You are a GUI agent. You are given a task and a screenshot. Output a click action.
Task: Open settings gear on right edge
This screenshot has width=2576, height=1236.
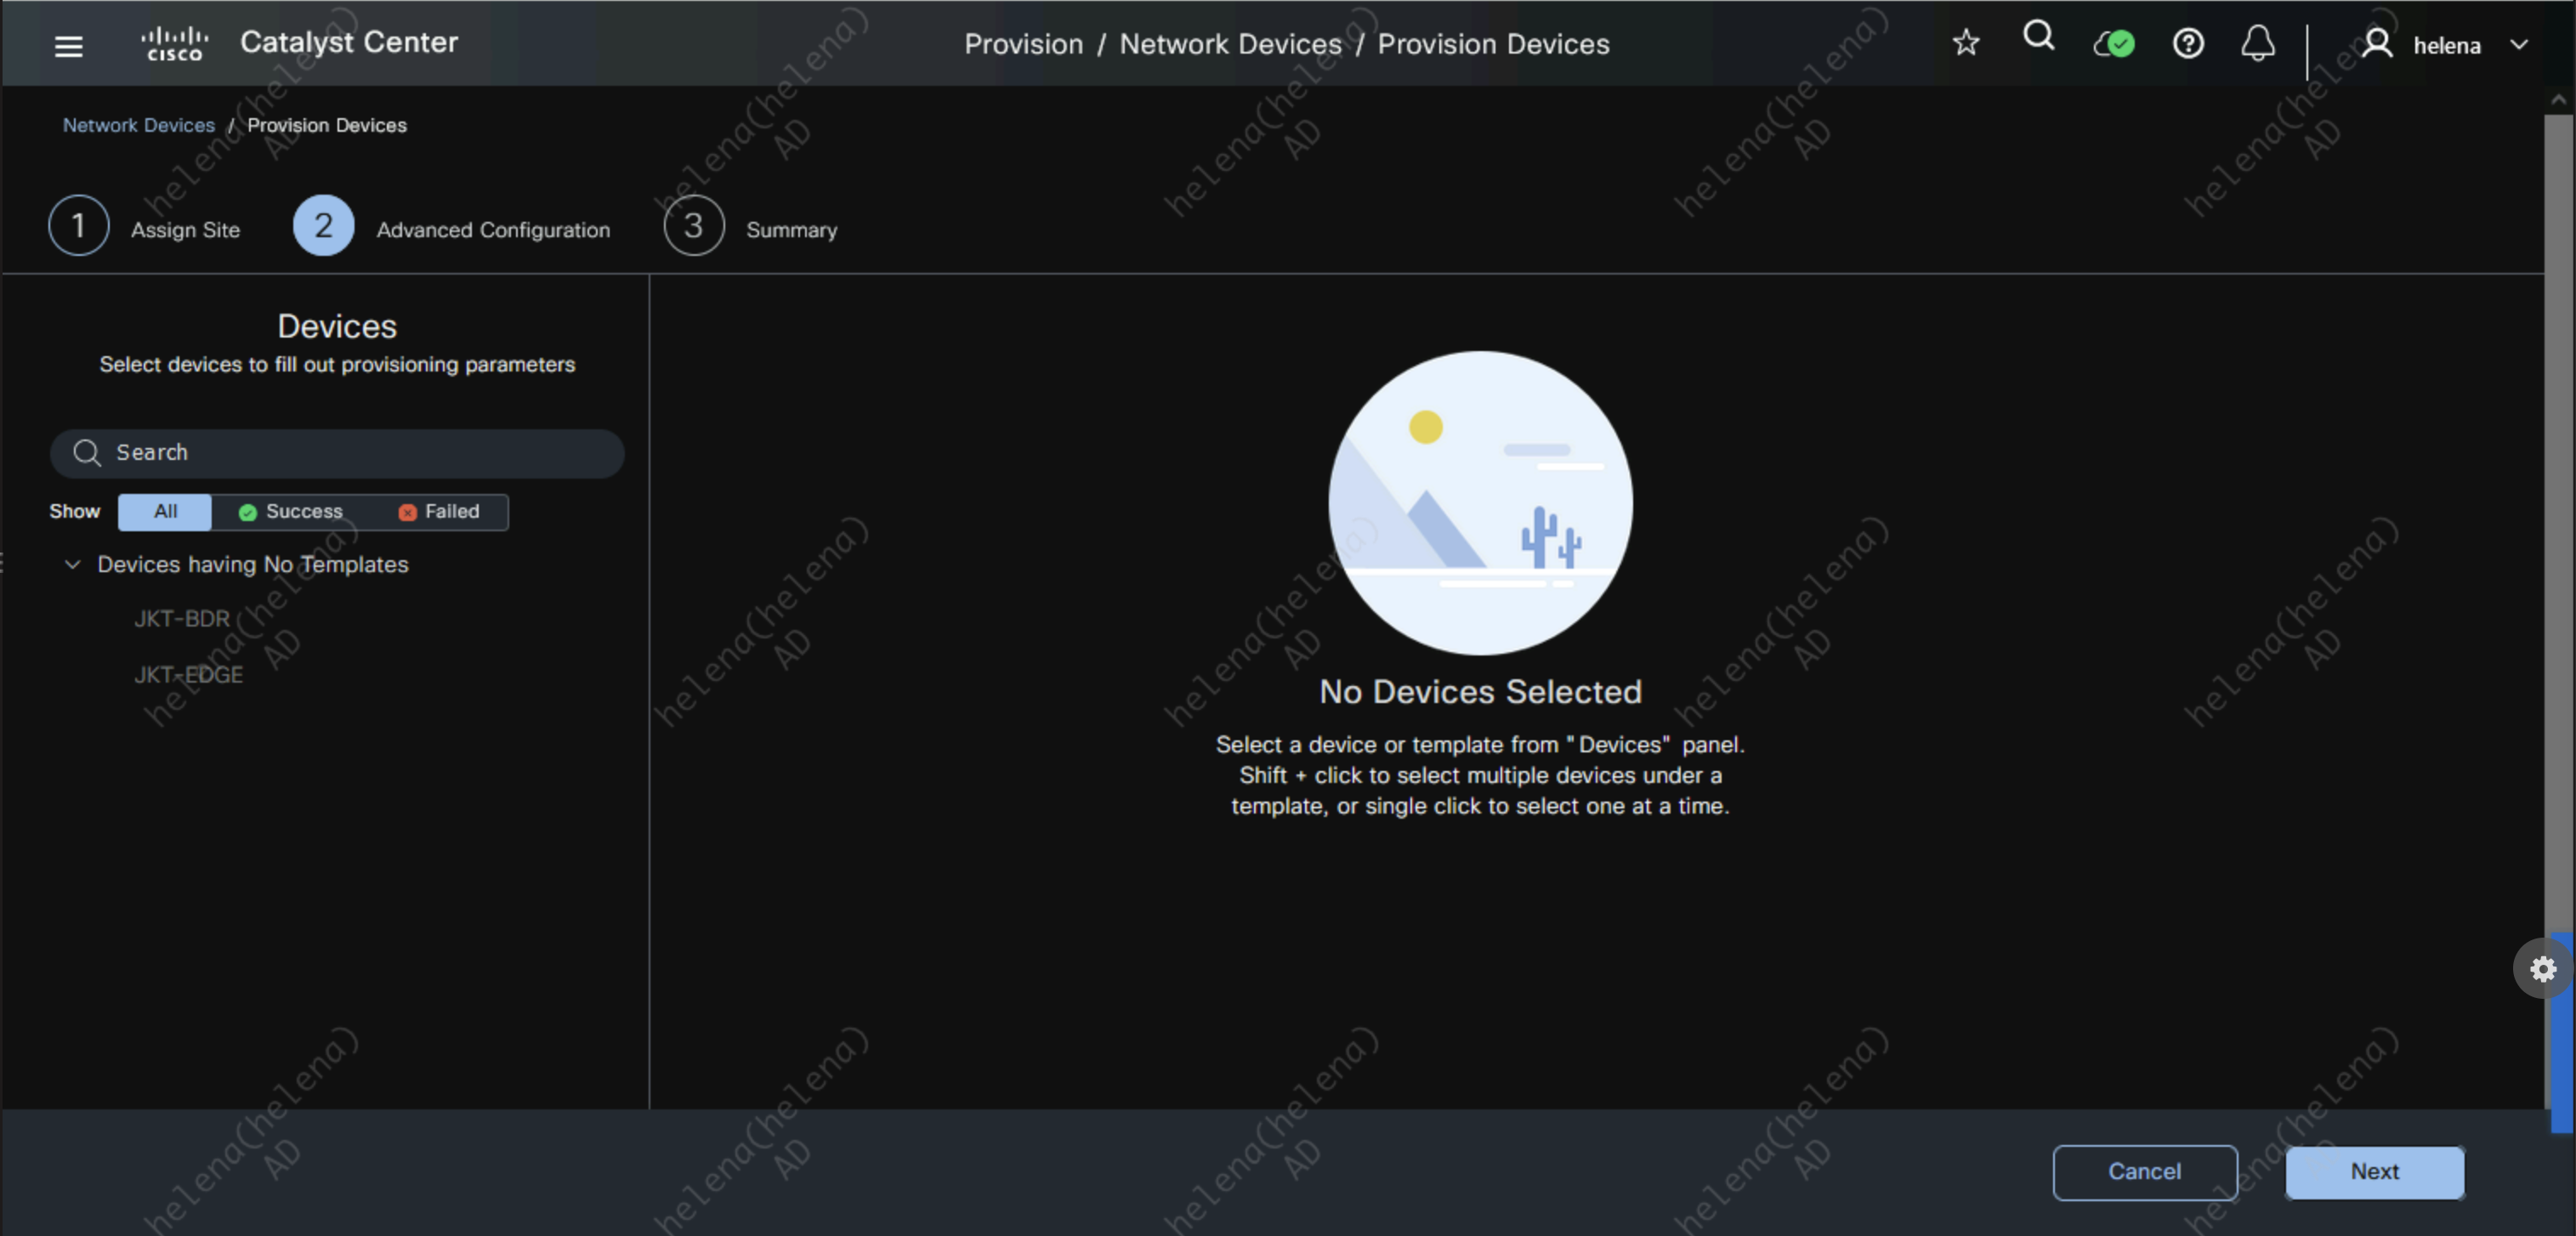pos(2542,968)
